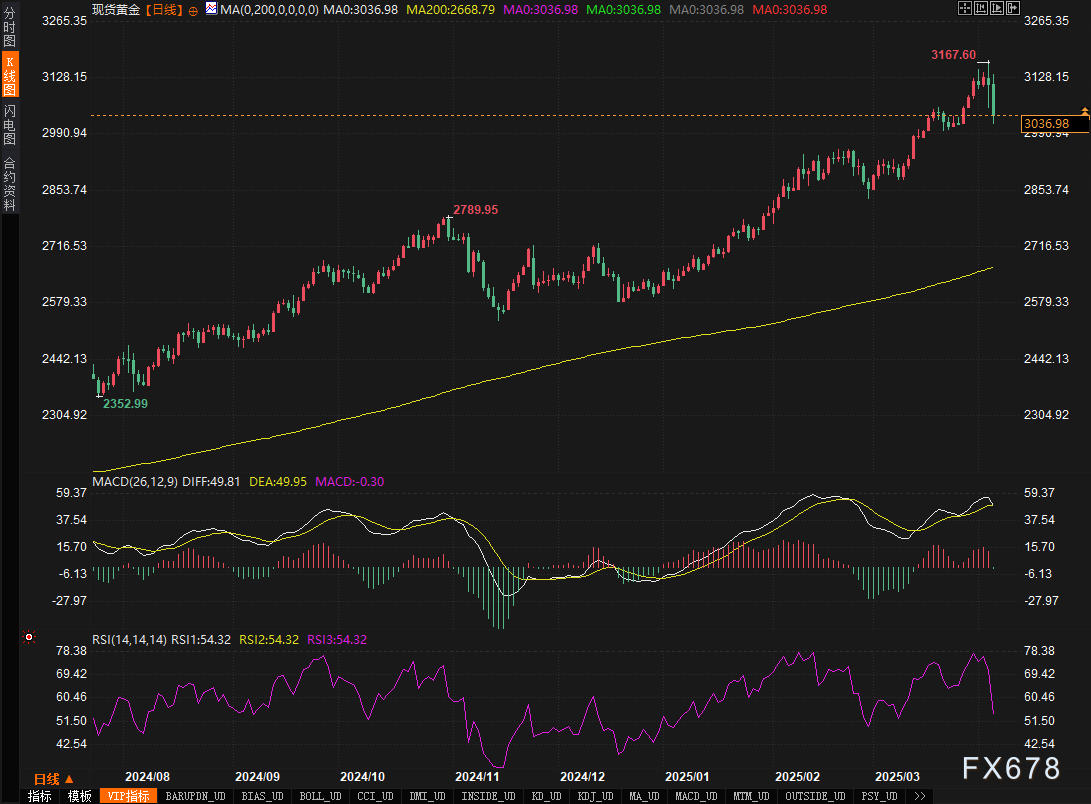Click the orange crosshair icon beside 日线
Viewport: 1091px width, 804px height.
(193, 10)
